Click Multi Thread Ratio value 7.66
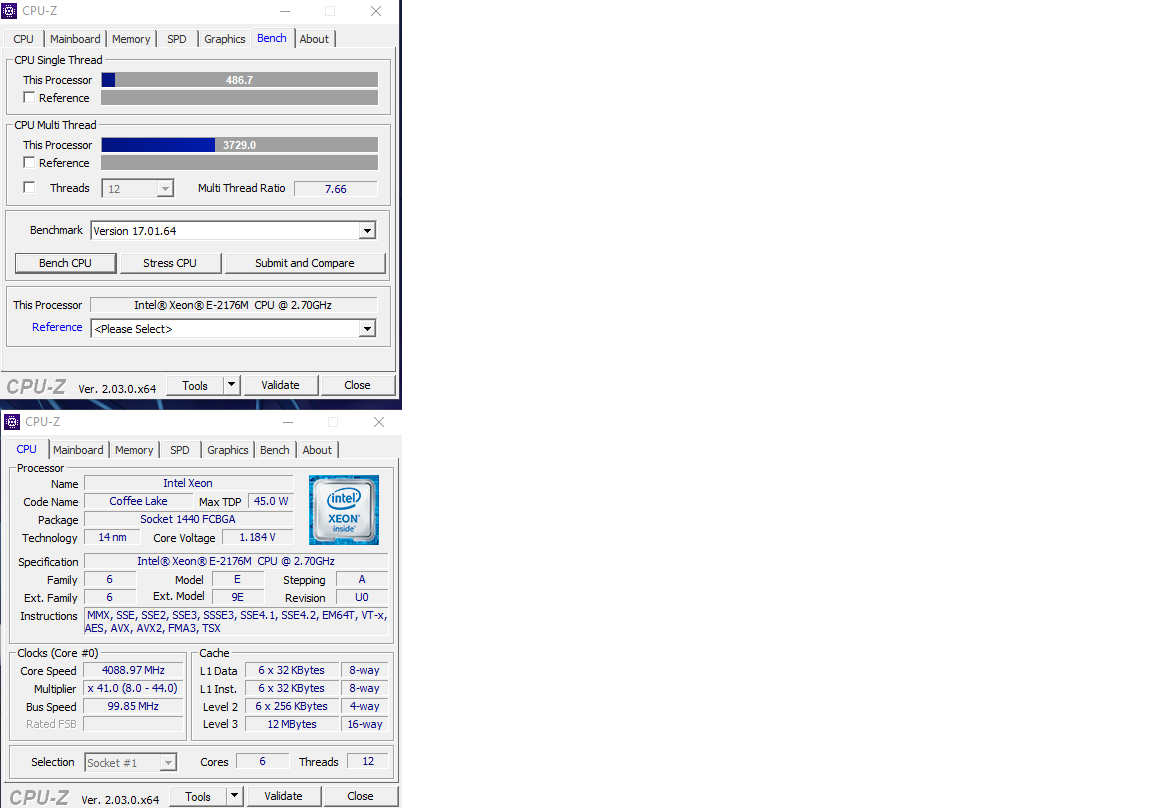The image size is (1152, 808). [x=336, y=189]
